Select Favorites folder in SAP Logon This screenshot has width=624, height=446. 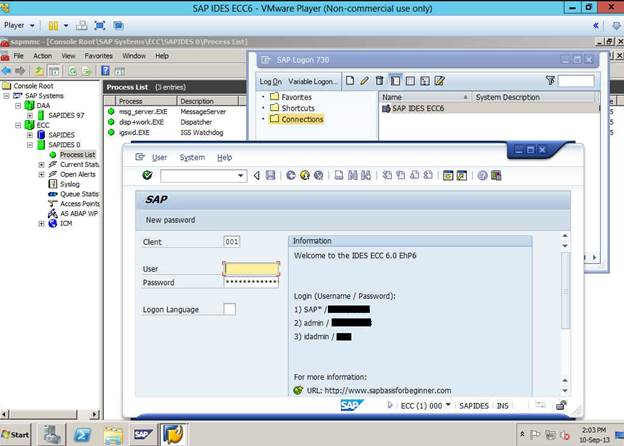pyautogui.click(x=296, y=97)
